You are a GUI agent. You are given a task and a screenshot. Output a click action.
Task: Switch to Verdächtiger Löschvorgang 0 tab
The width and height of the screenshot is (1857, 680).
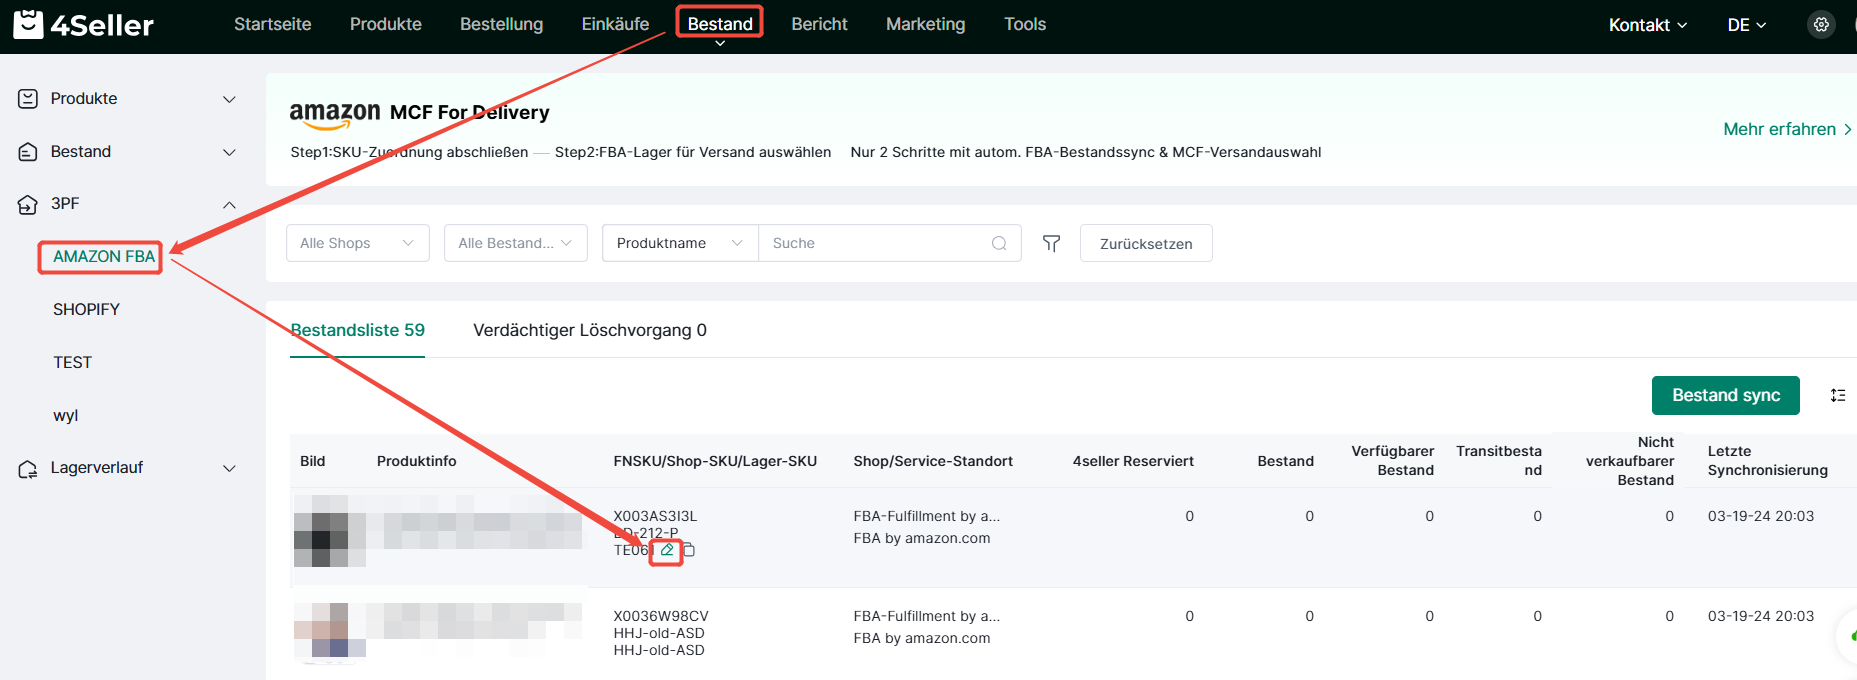coord(590,330)
